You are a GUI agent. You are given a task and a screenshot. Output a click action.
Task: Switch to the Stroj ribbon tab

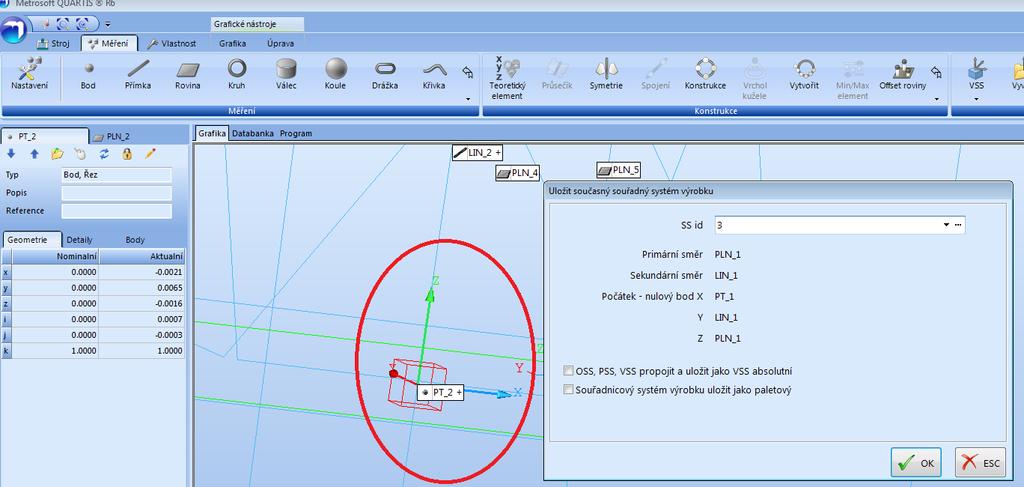[x=53, y=44]
